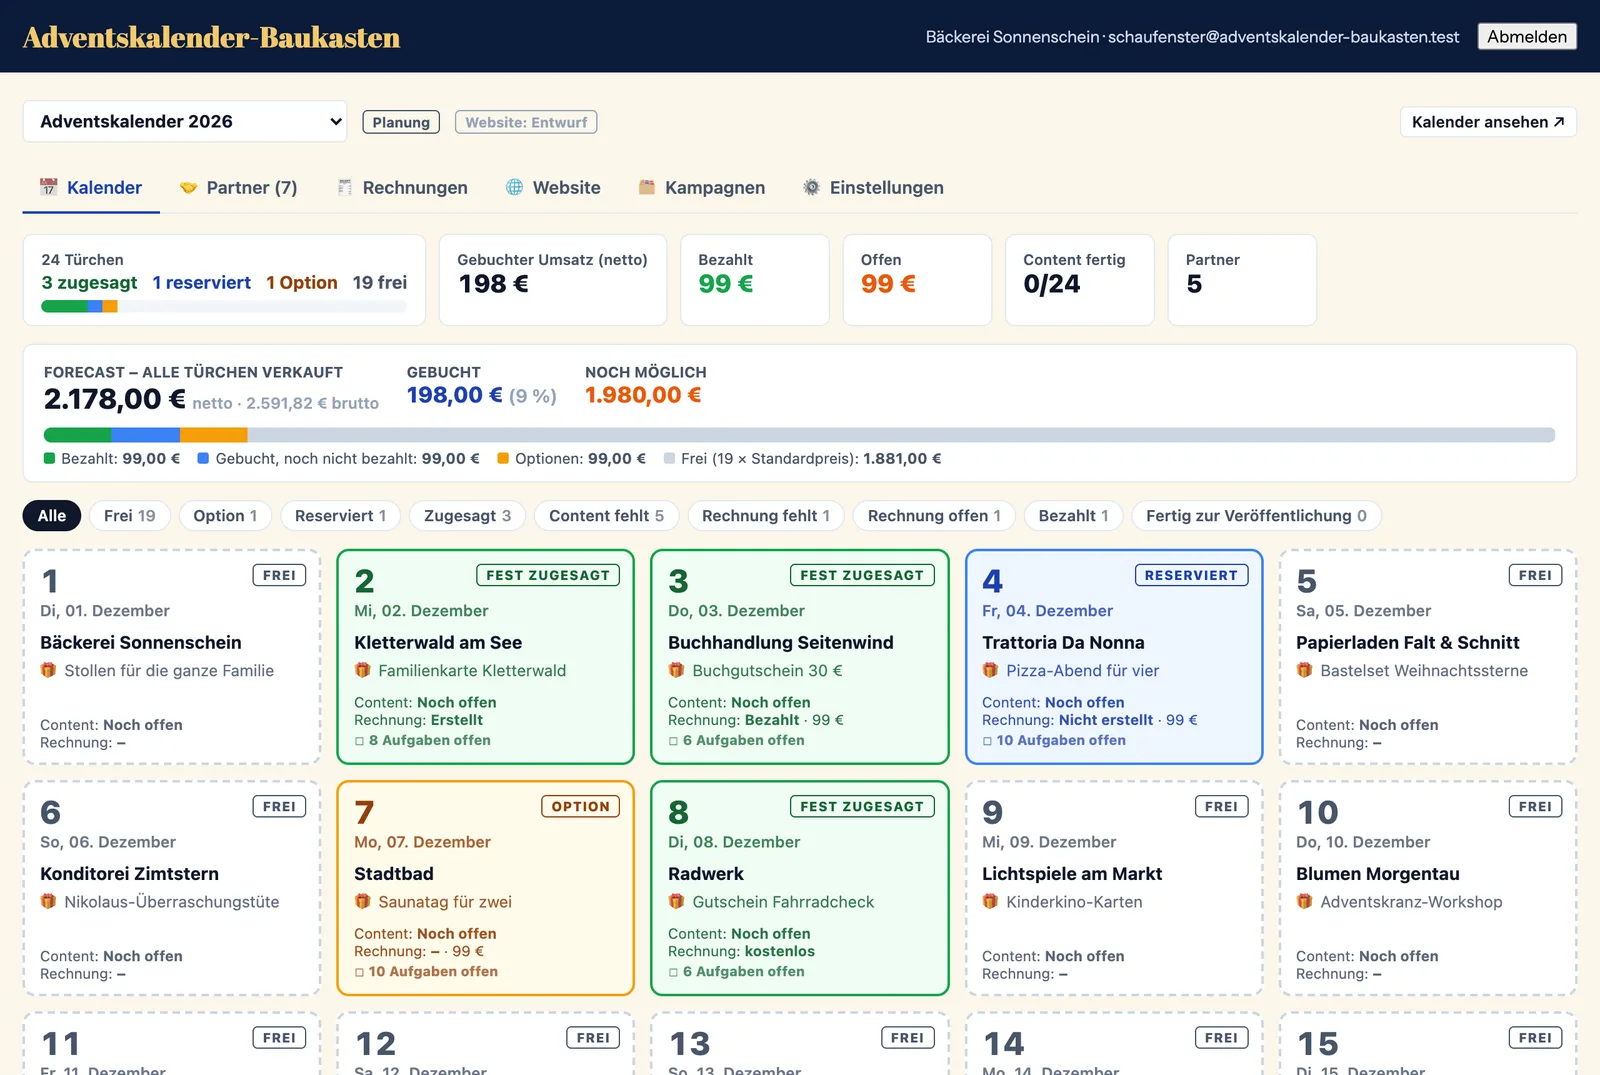Click the Einstellungen gear icon
The image size is (1600, 1075).
pos(812,187)
